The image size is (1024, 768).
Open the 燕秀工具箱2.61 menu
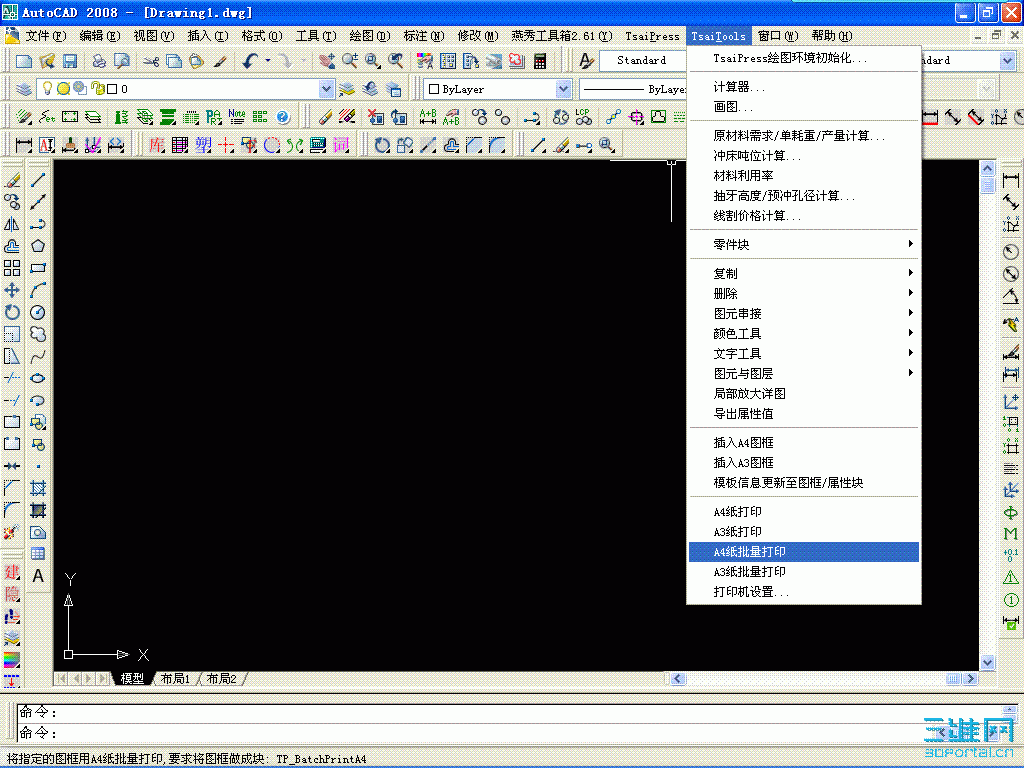tap(562, 36)
